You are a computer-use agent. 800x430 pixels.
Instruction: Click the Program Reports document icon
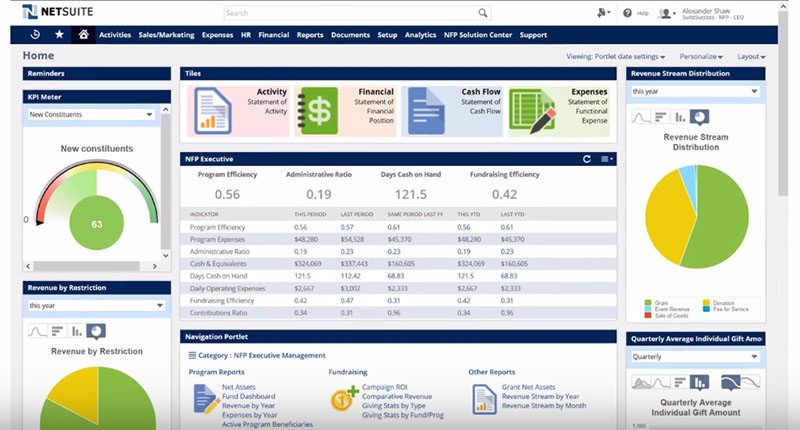(x=205, y=398)
